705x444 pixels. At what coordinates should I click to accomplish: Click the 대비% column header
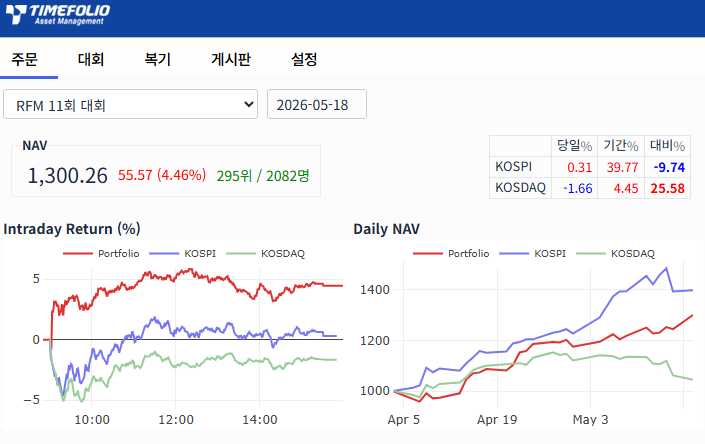pos(667,146)
